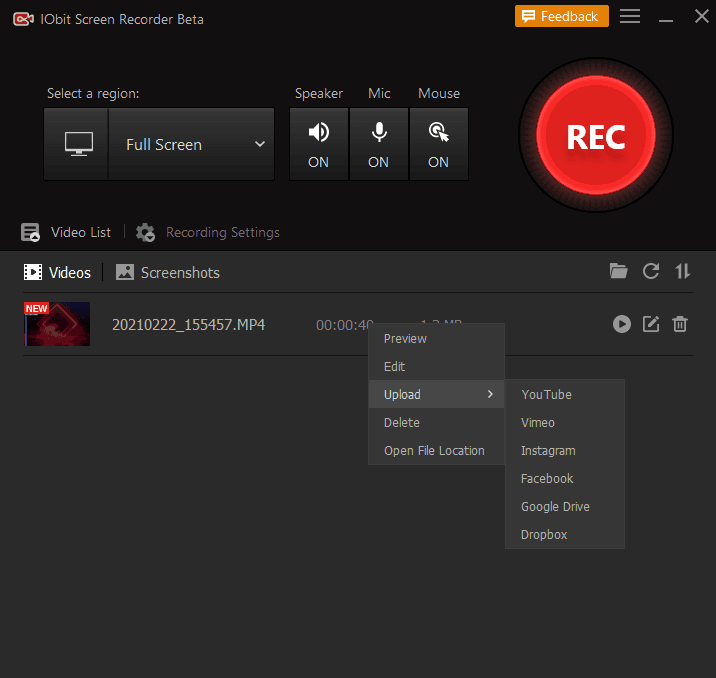Start recording with the REC button
This screenshot has width=716, height=678.
click(596, 135)
